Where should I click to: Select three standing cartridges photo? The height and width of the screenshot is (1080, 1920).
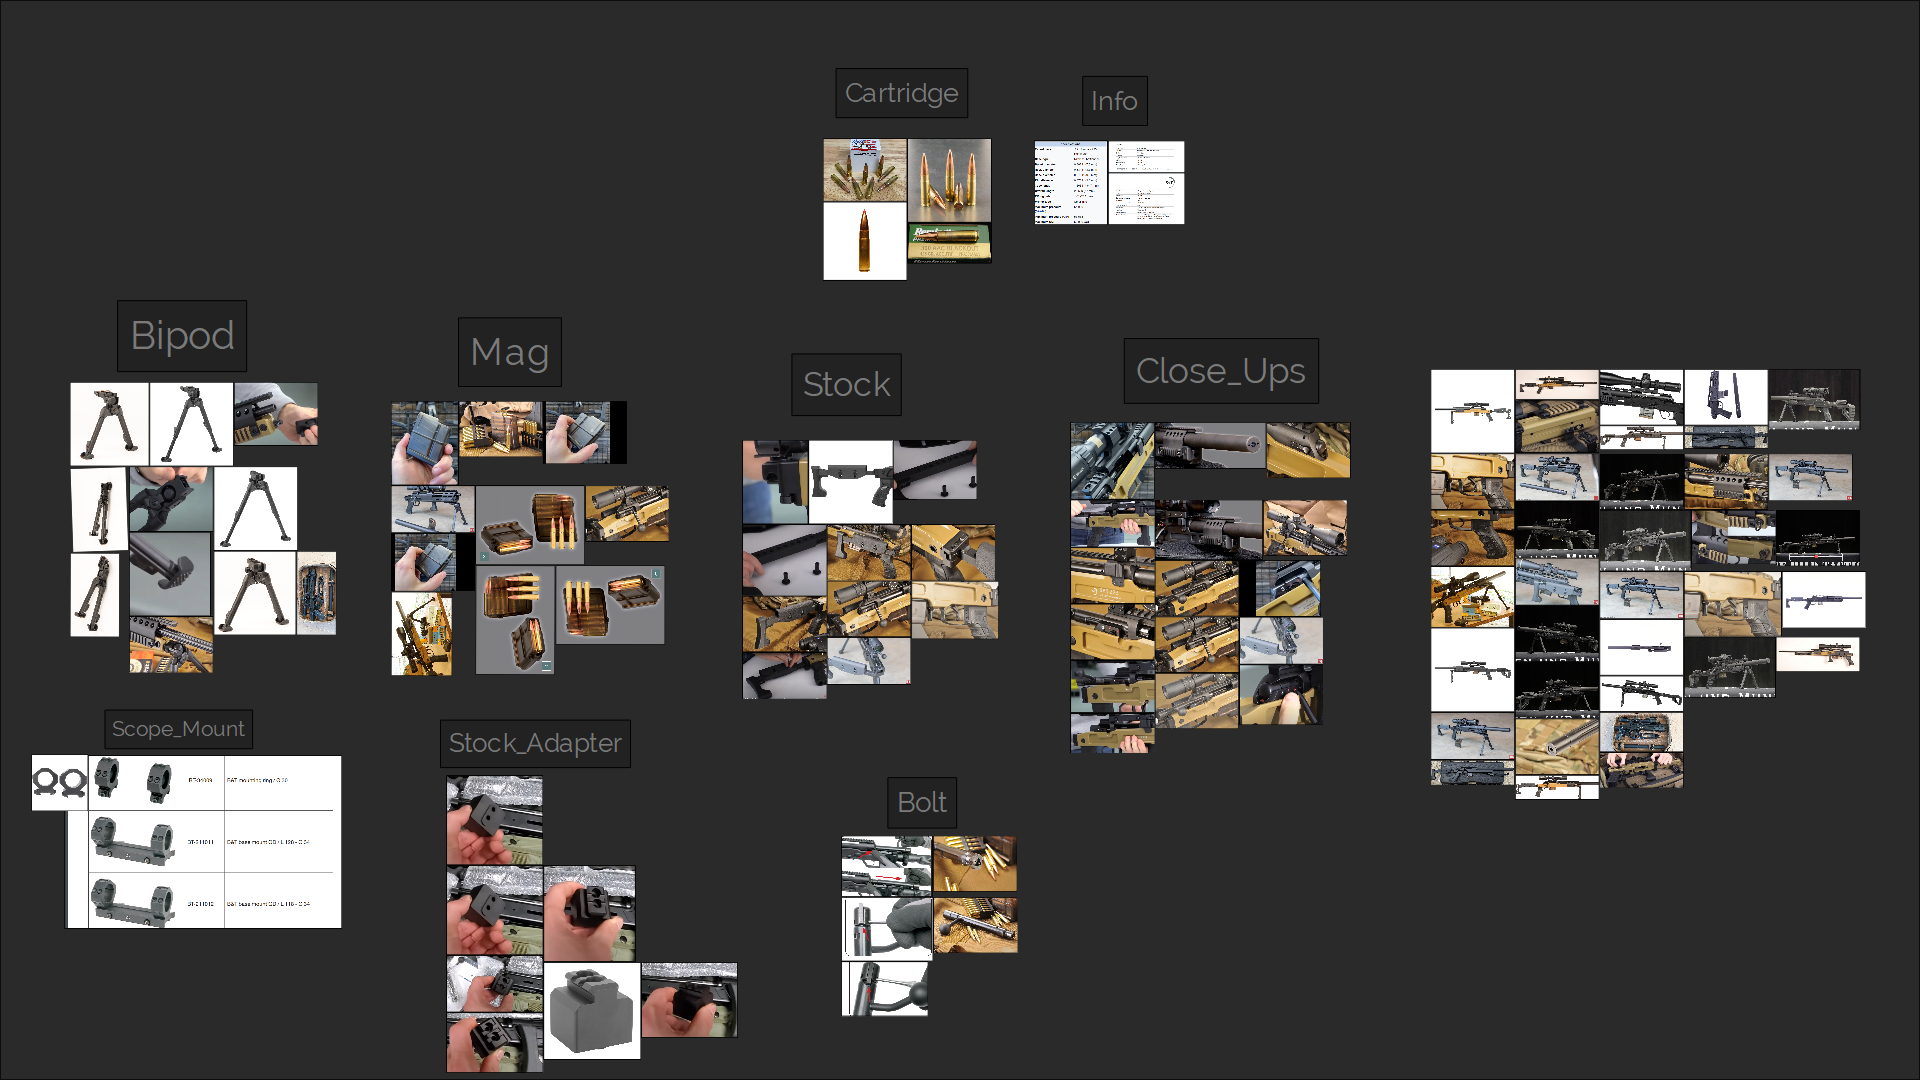[x=949, y=180]
